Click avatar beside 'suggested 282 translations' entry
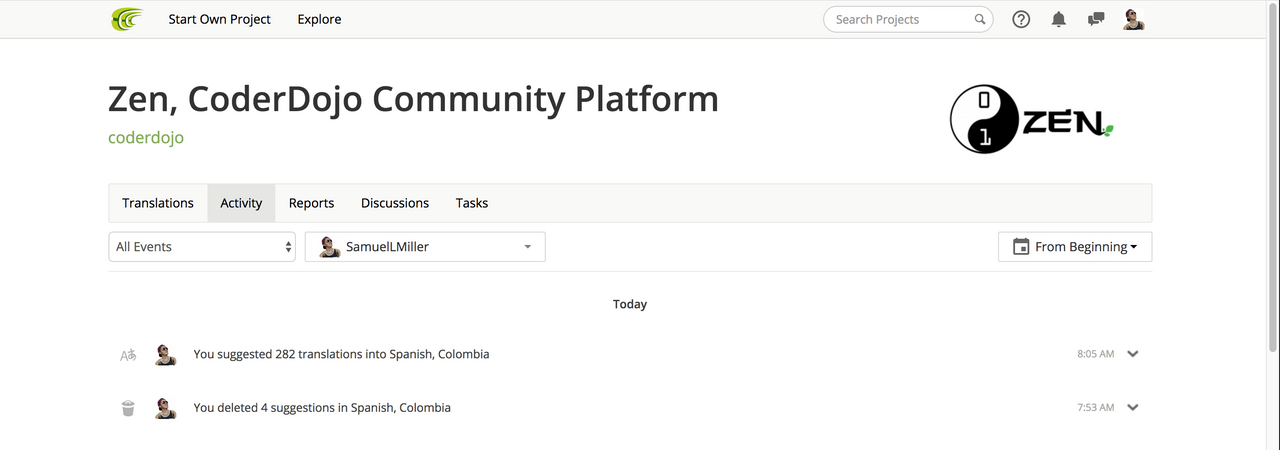Image resolution: width=1280 pixels, height=450 pixels. point(166,354)
